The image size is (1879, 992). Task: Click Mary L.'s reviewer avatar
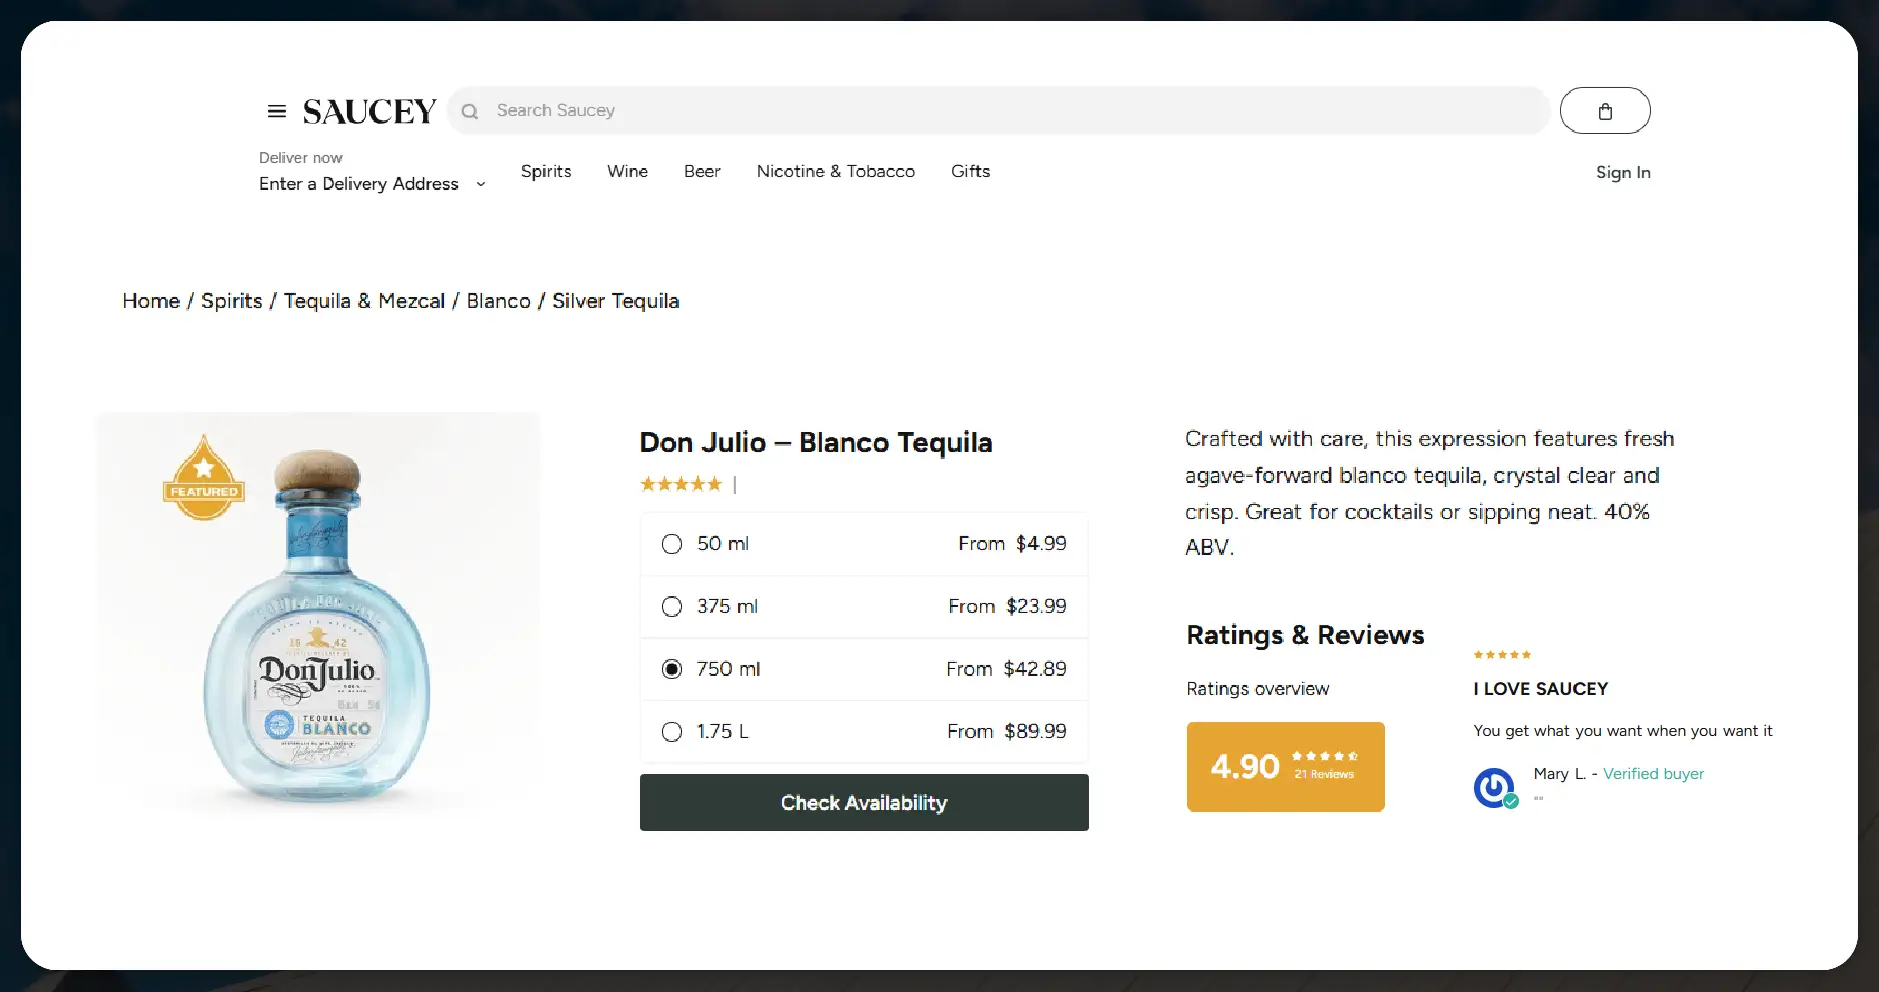pos(1492,787)
